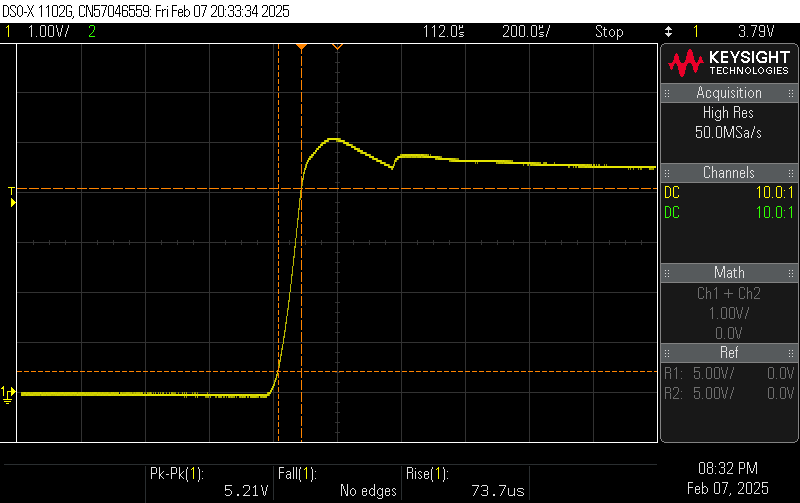Click the trigger slope arrow icon
The image size is (800, 503).
click(x=668, y=32)
